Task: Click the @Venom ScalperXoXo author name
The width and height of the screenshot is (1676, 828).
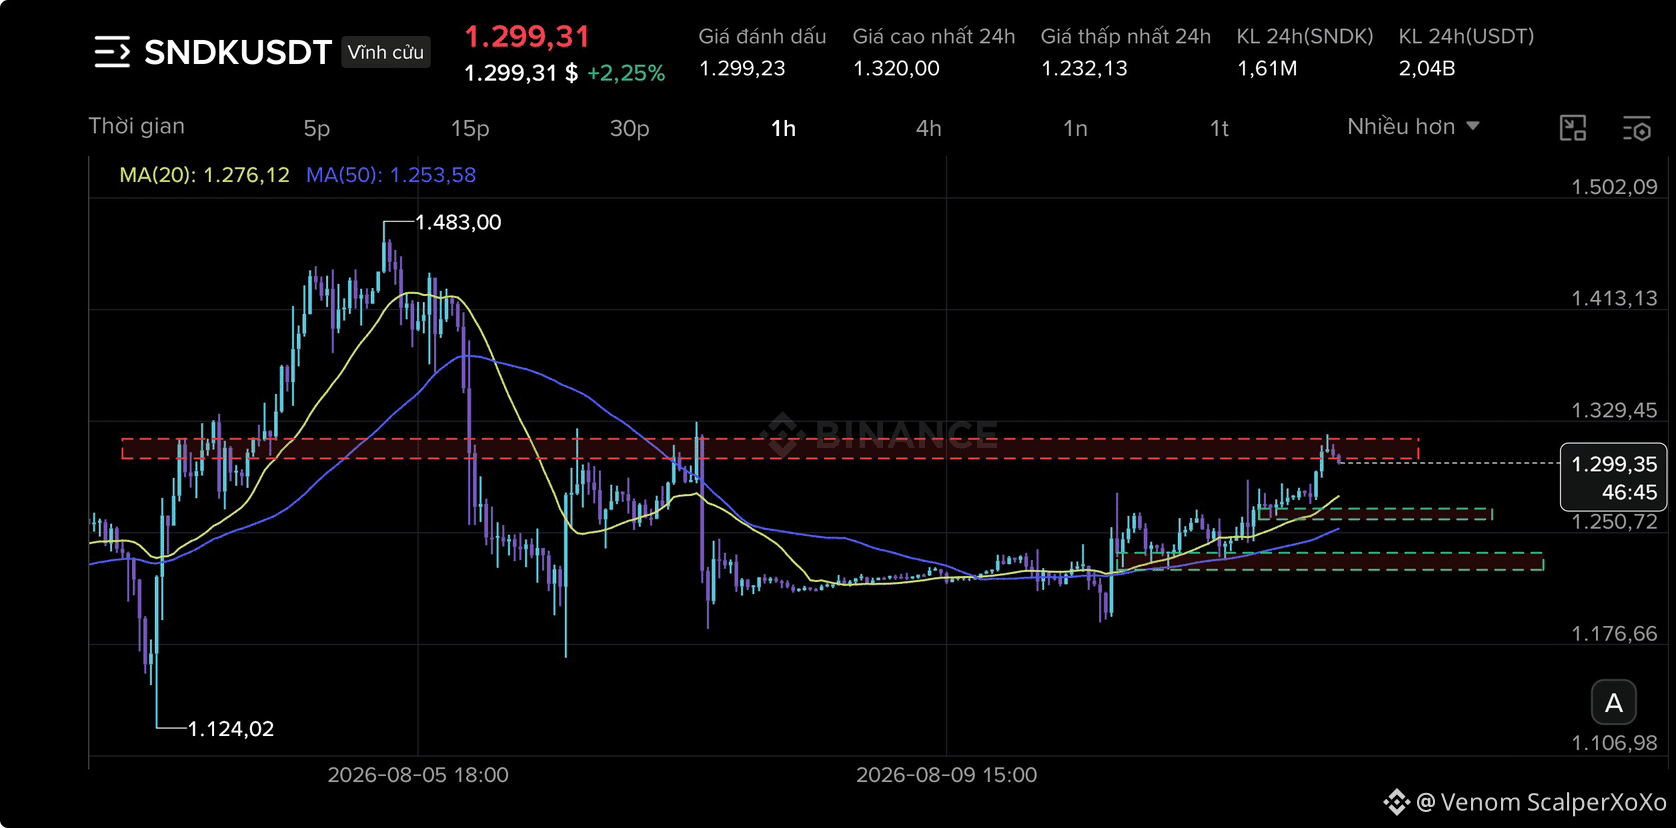Action: [1541, 802]
